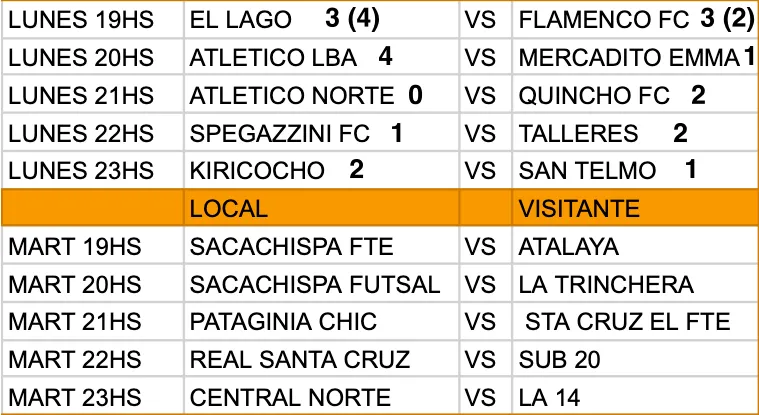Click the TALLERES team cell

pyautogui.click(x=632, y=134)
